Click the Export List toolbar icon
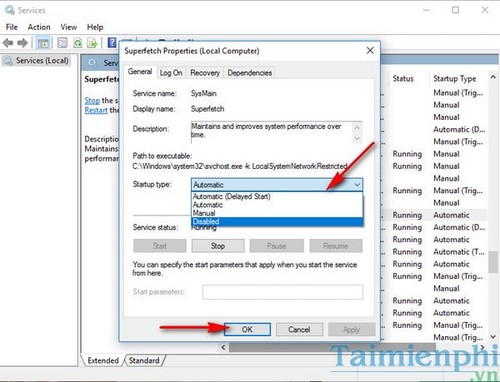This screenshot has width=500, height=382. point(92,43)
